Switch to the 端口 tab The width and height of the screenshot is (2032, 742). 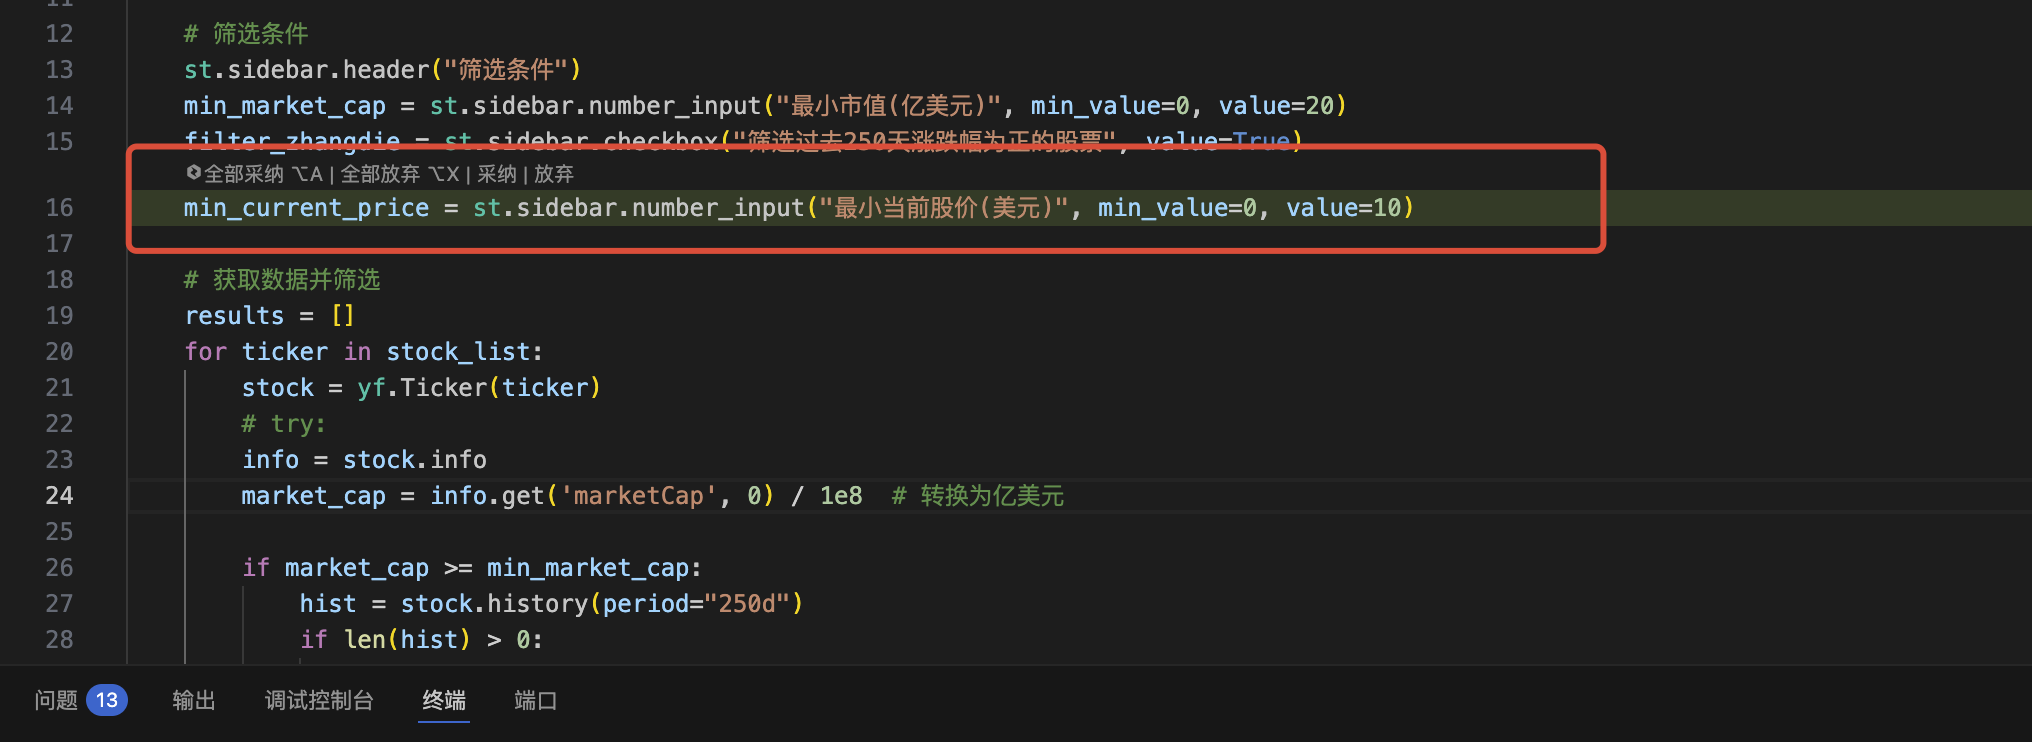pyautogui.click(x=535, y=700)
